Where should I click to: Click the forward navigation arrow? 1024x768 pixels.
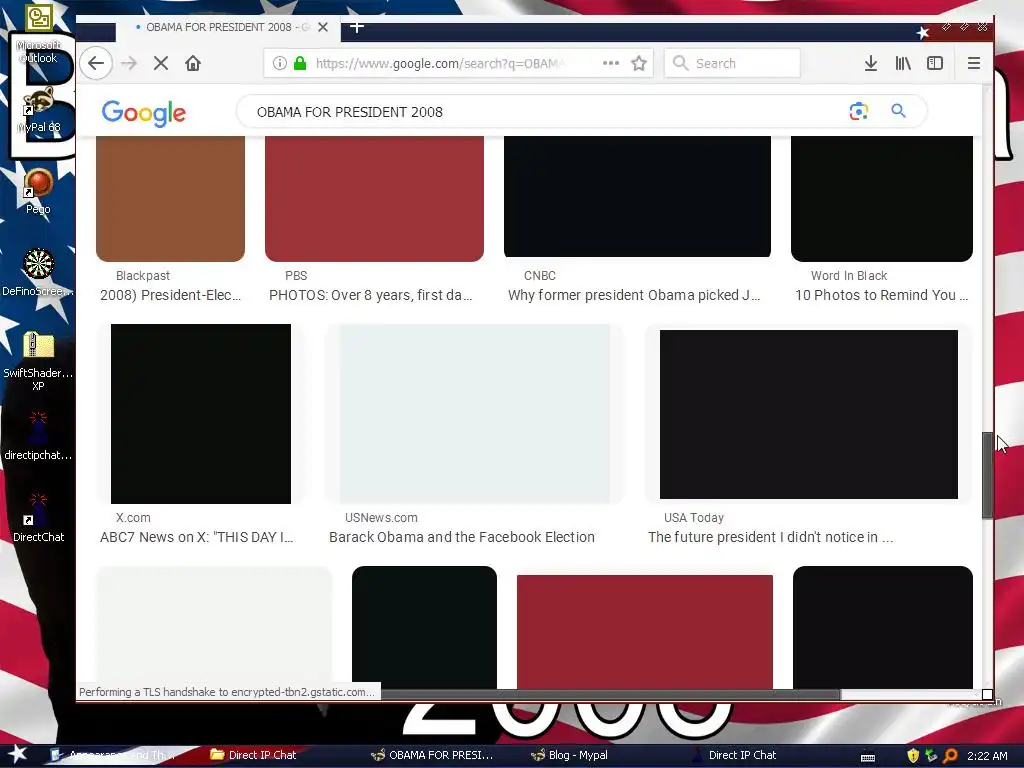[x=129, y=63]
